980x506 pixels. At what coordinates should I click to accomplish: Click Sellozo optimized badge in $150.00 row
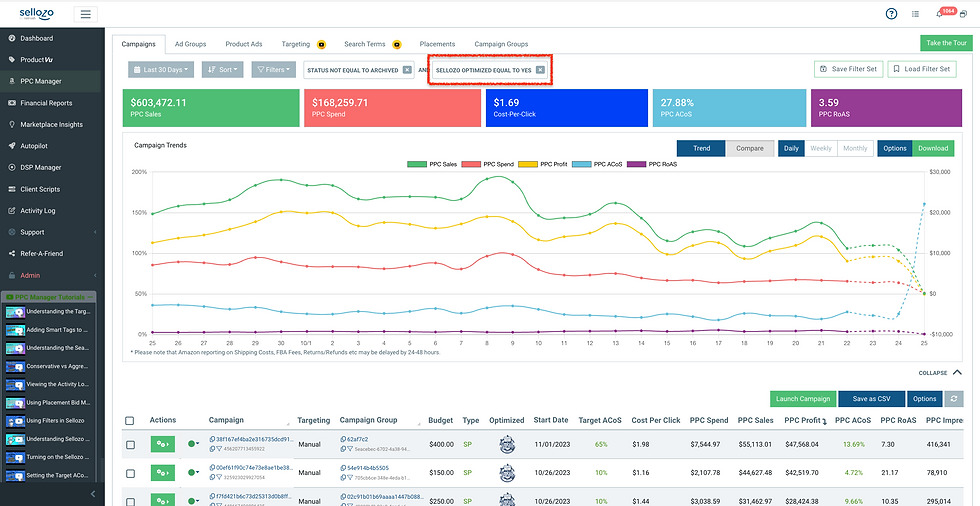507,472
